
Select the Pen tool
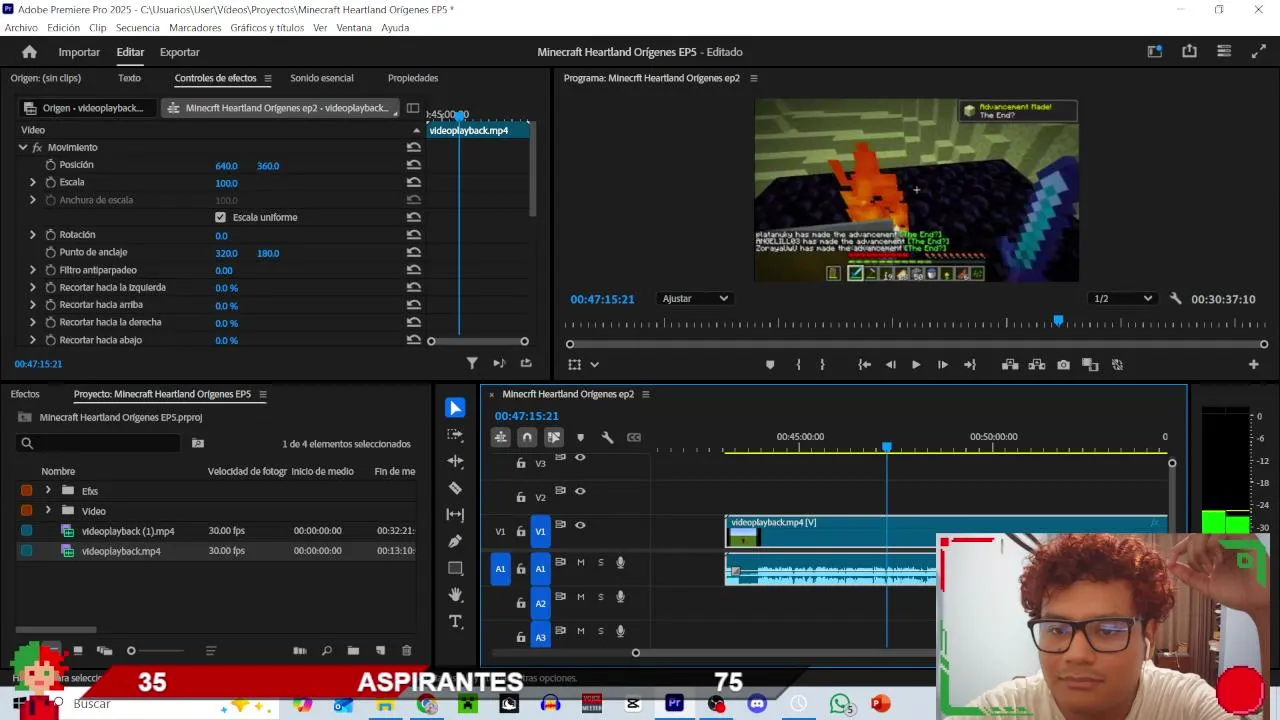(x=455, y=541)
